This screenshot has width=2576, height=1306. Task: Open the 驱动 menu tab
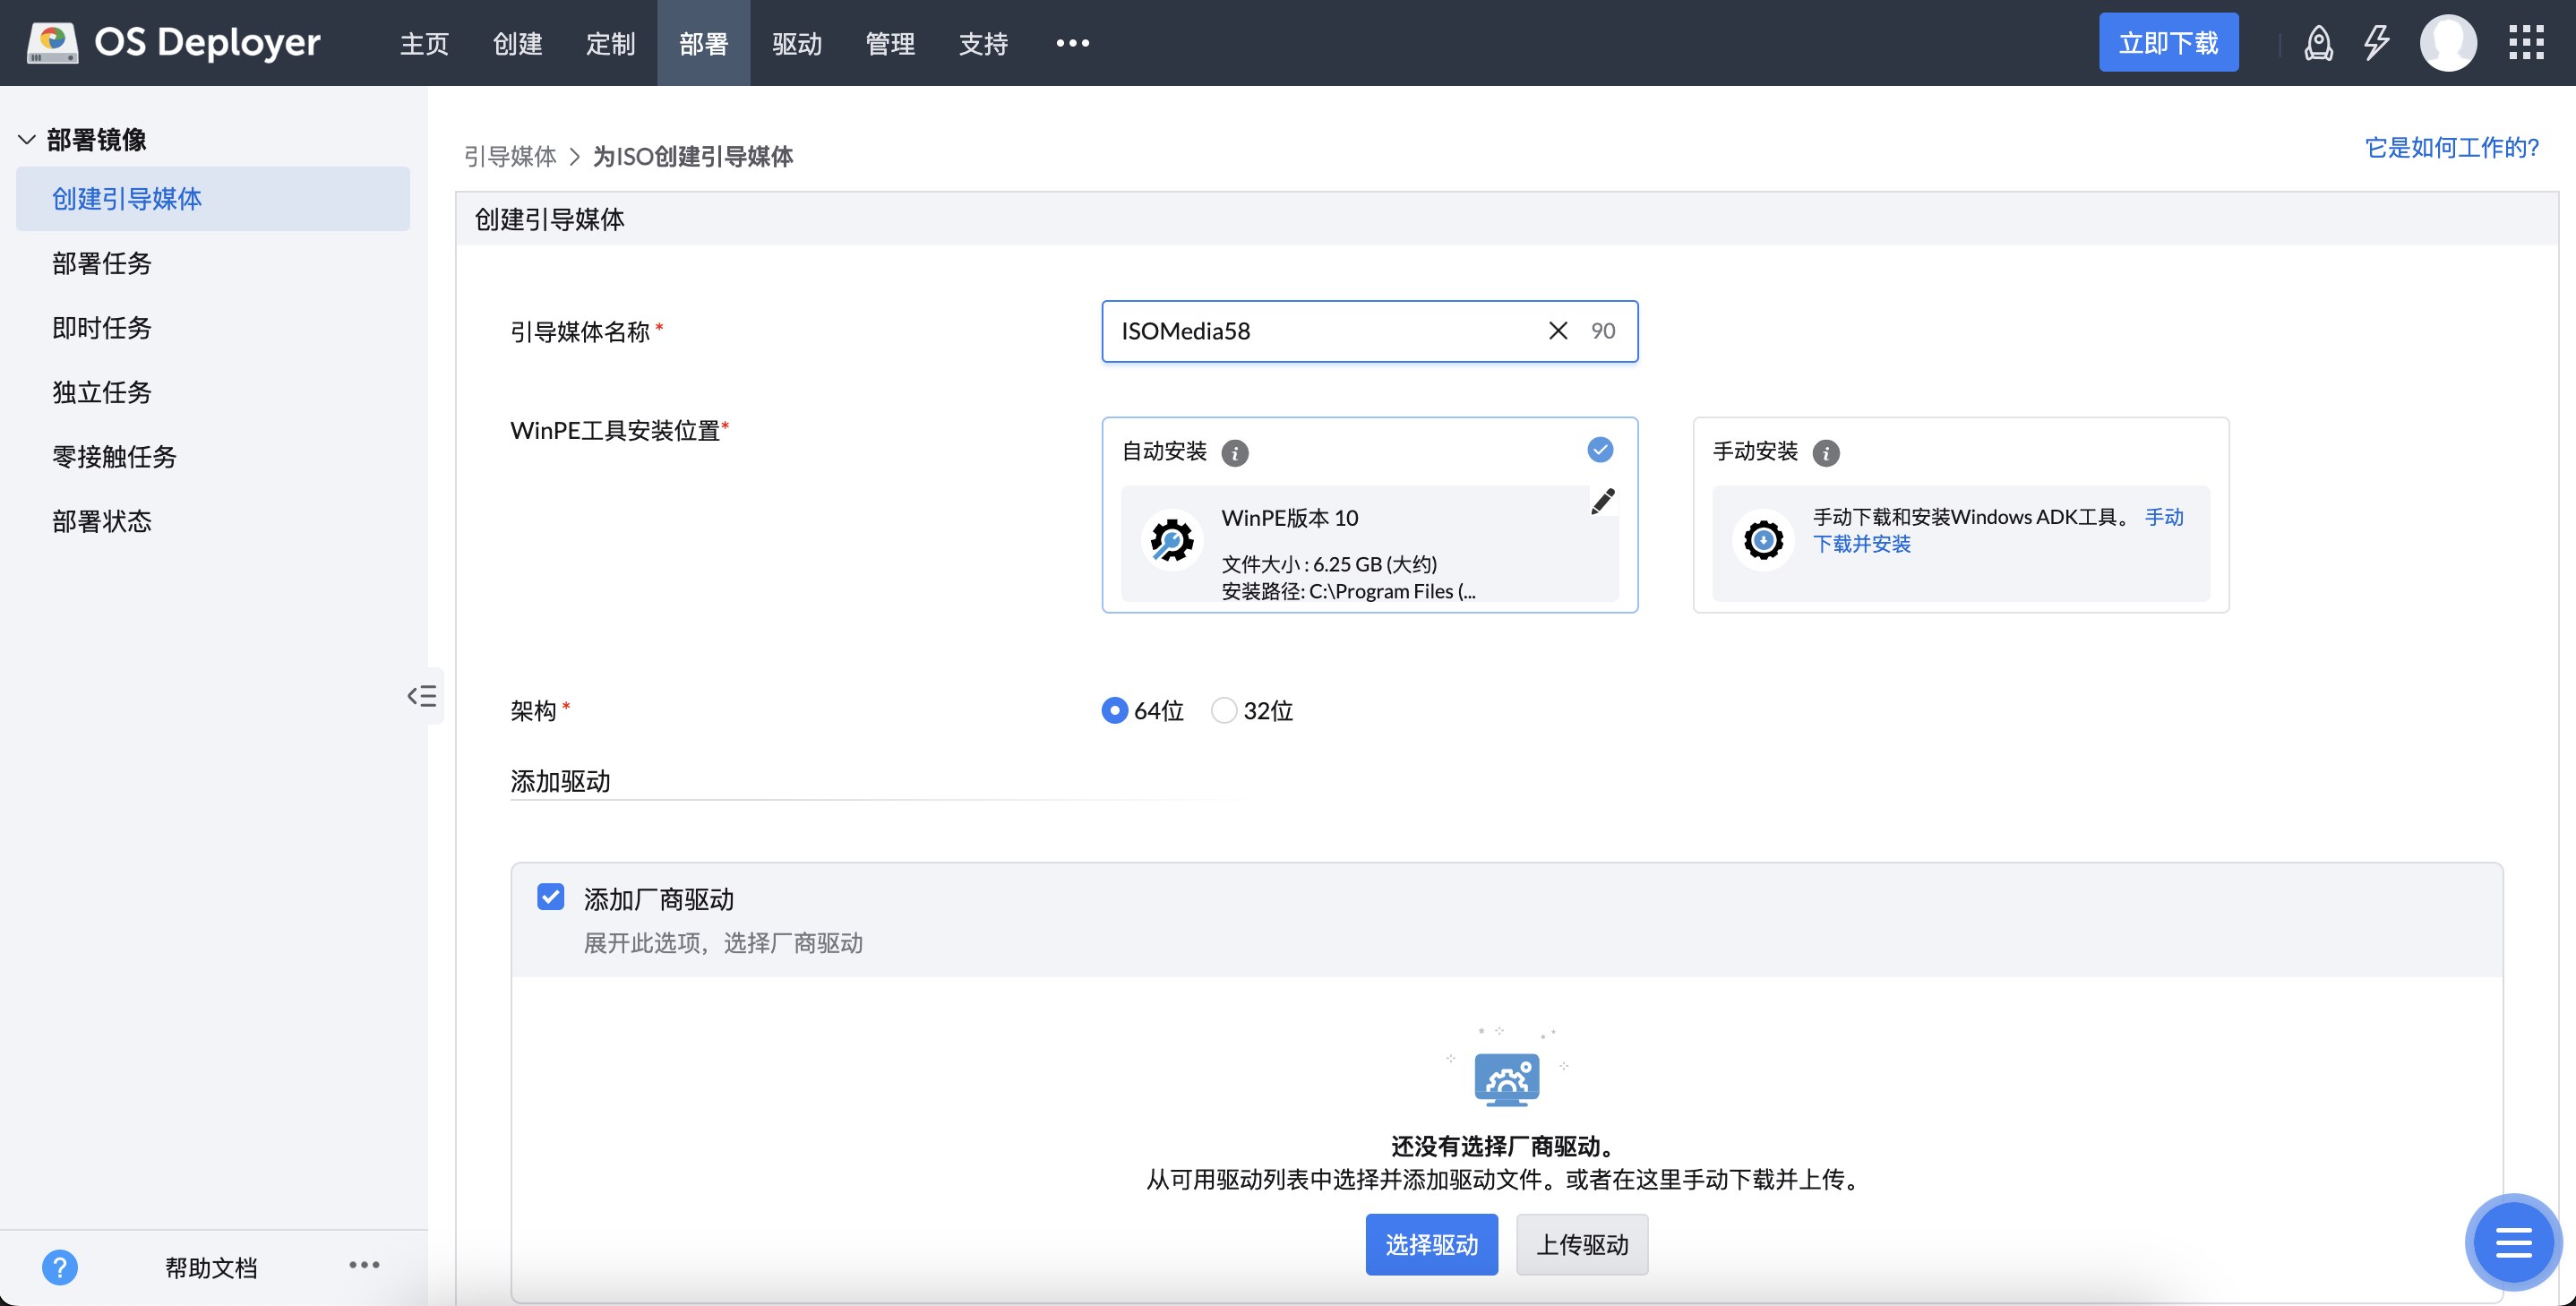[796, 43]
